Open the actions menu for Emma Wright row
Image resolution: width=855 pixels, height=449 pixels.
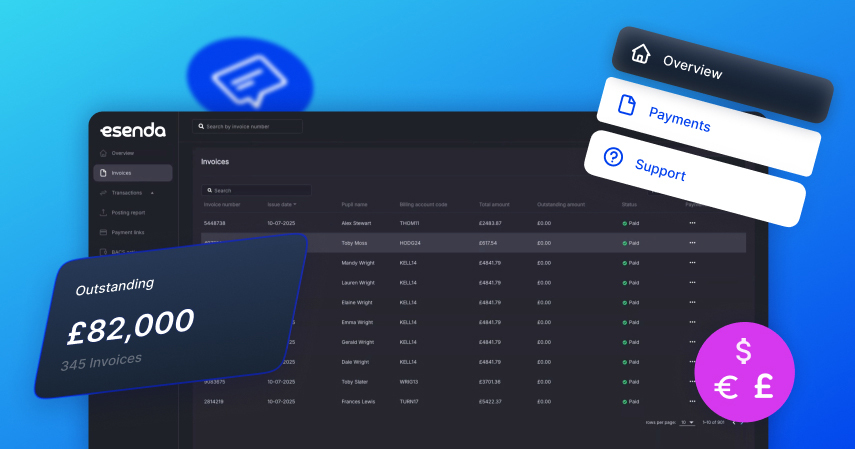click(x=693, y=322)
